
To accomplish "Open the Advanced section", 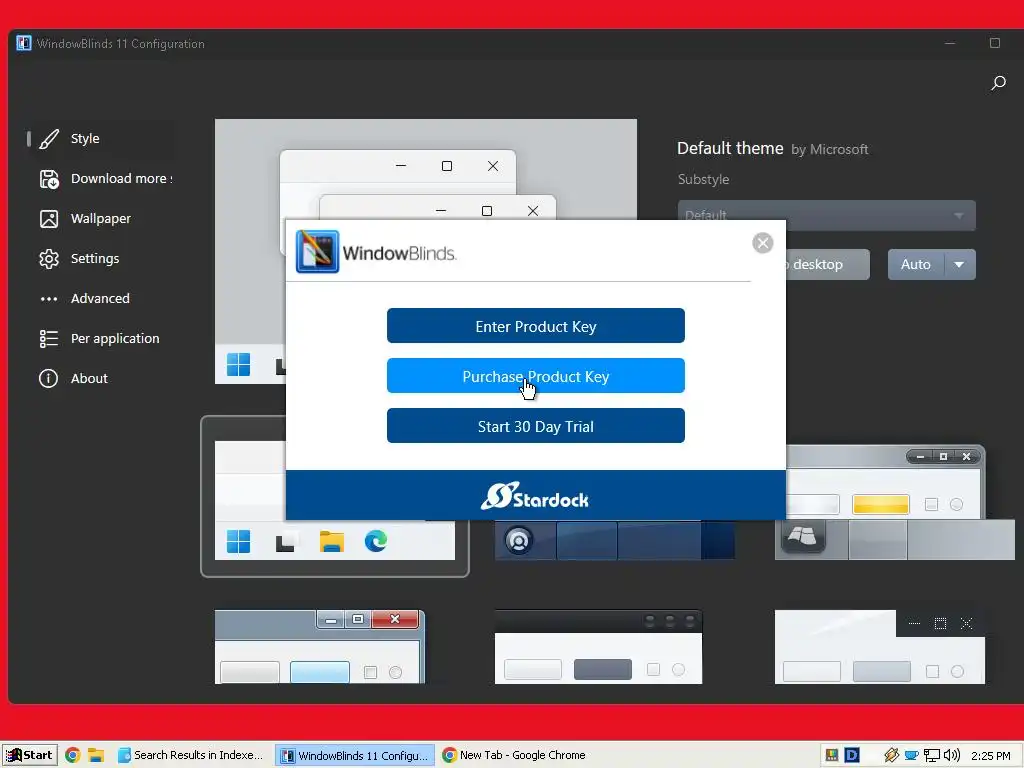I will coord(100,298).
